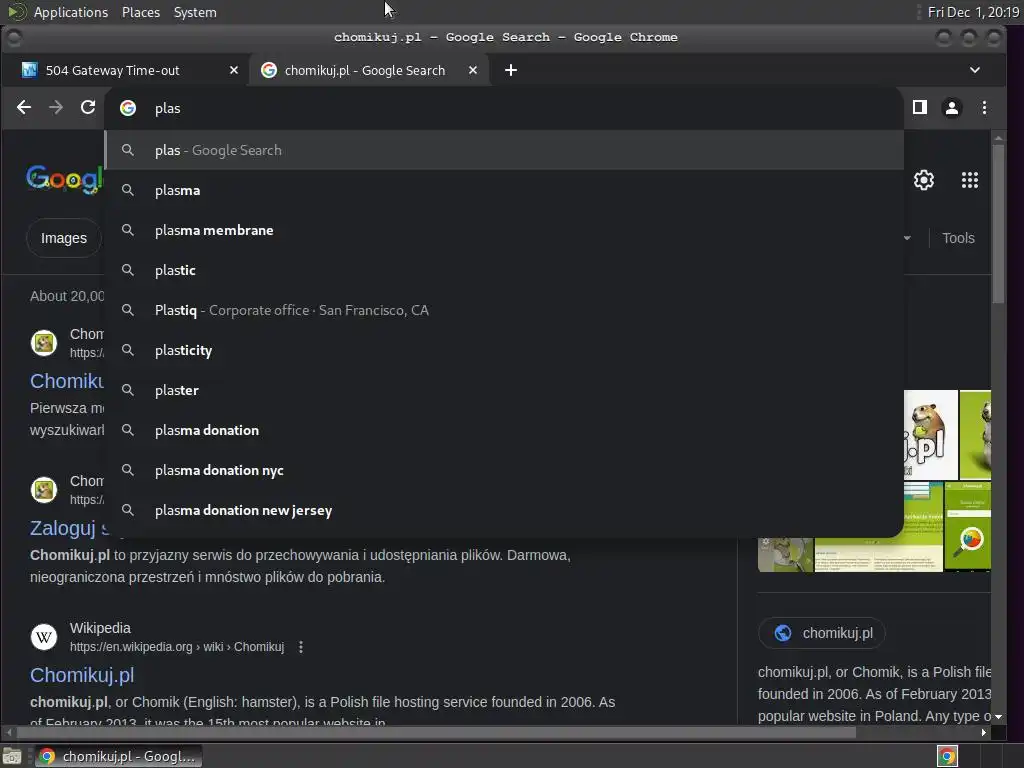
Task: Click chomikuj.pl Chrome taskbar button
Action: 118,756
